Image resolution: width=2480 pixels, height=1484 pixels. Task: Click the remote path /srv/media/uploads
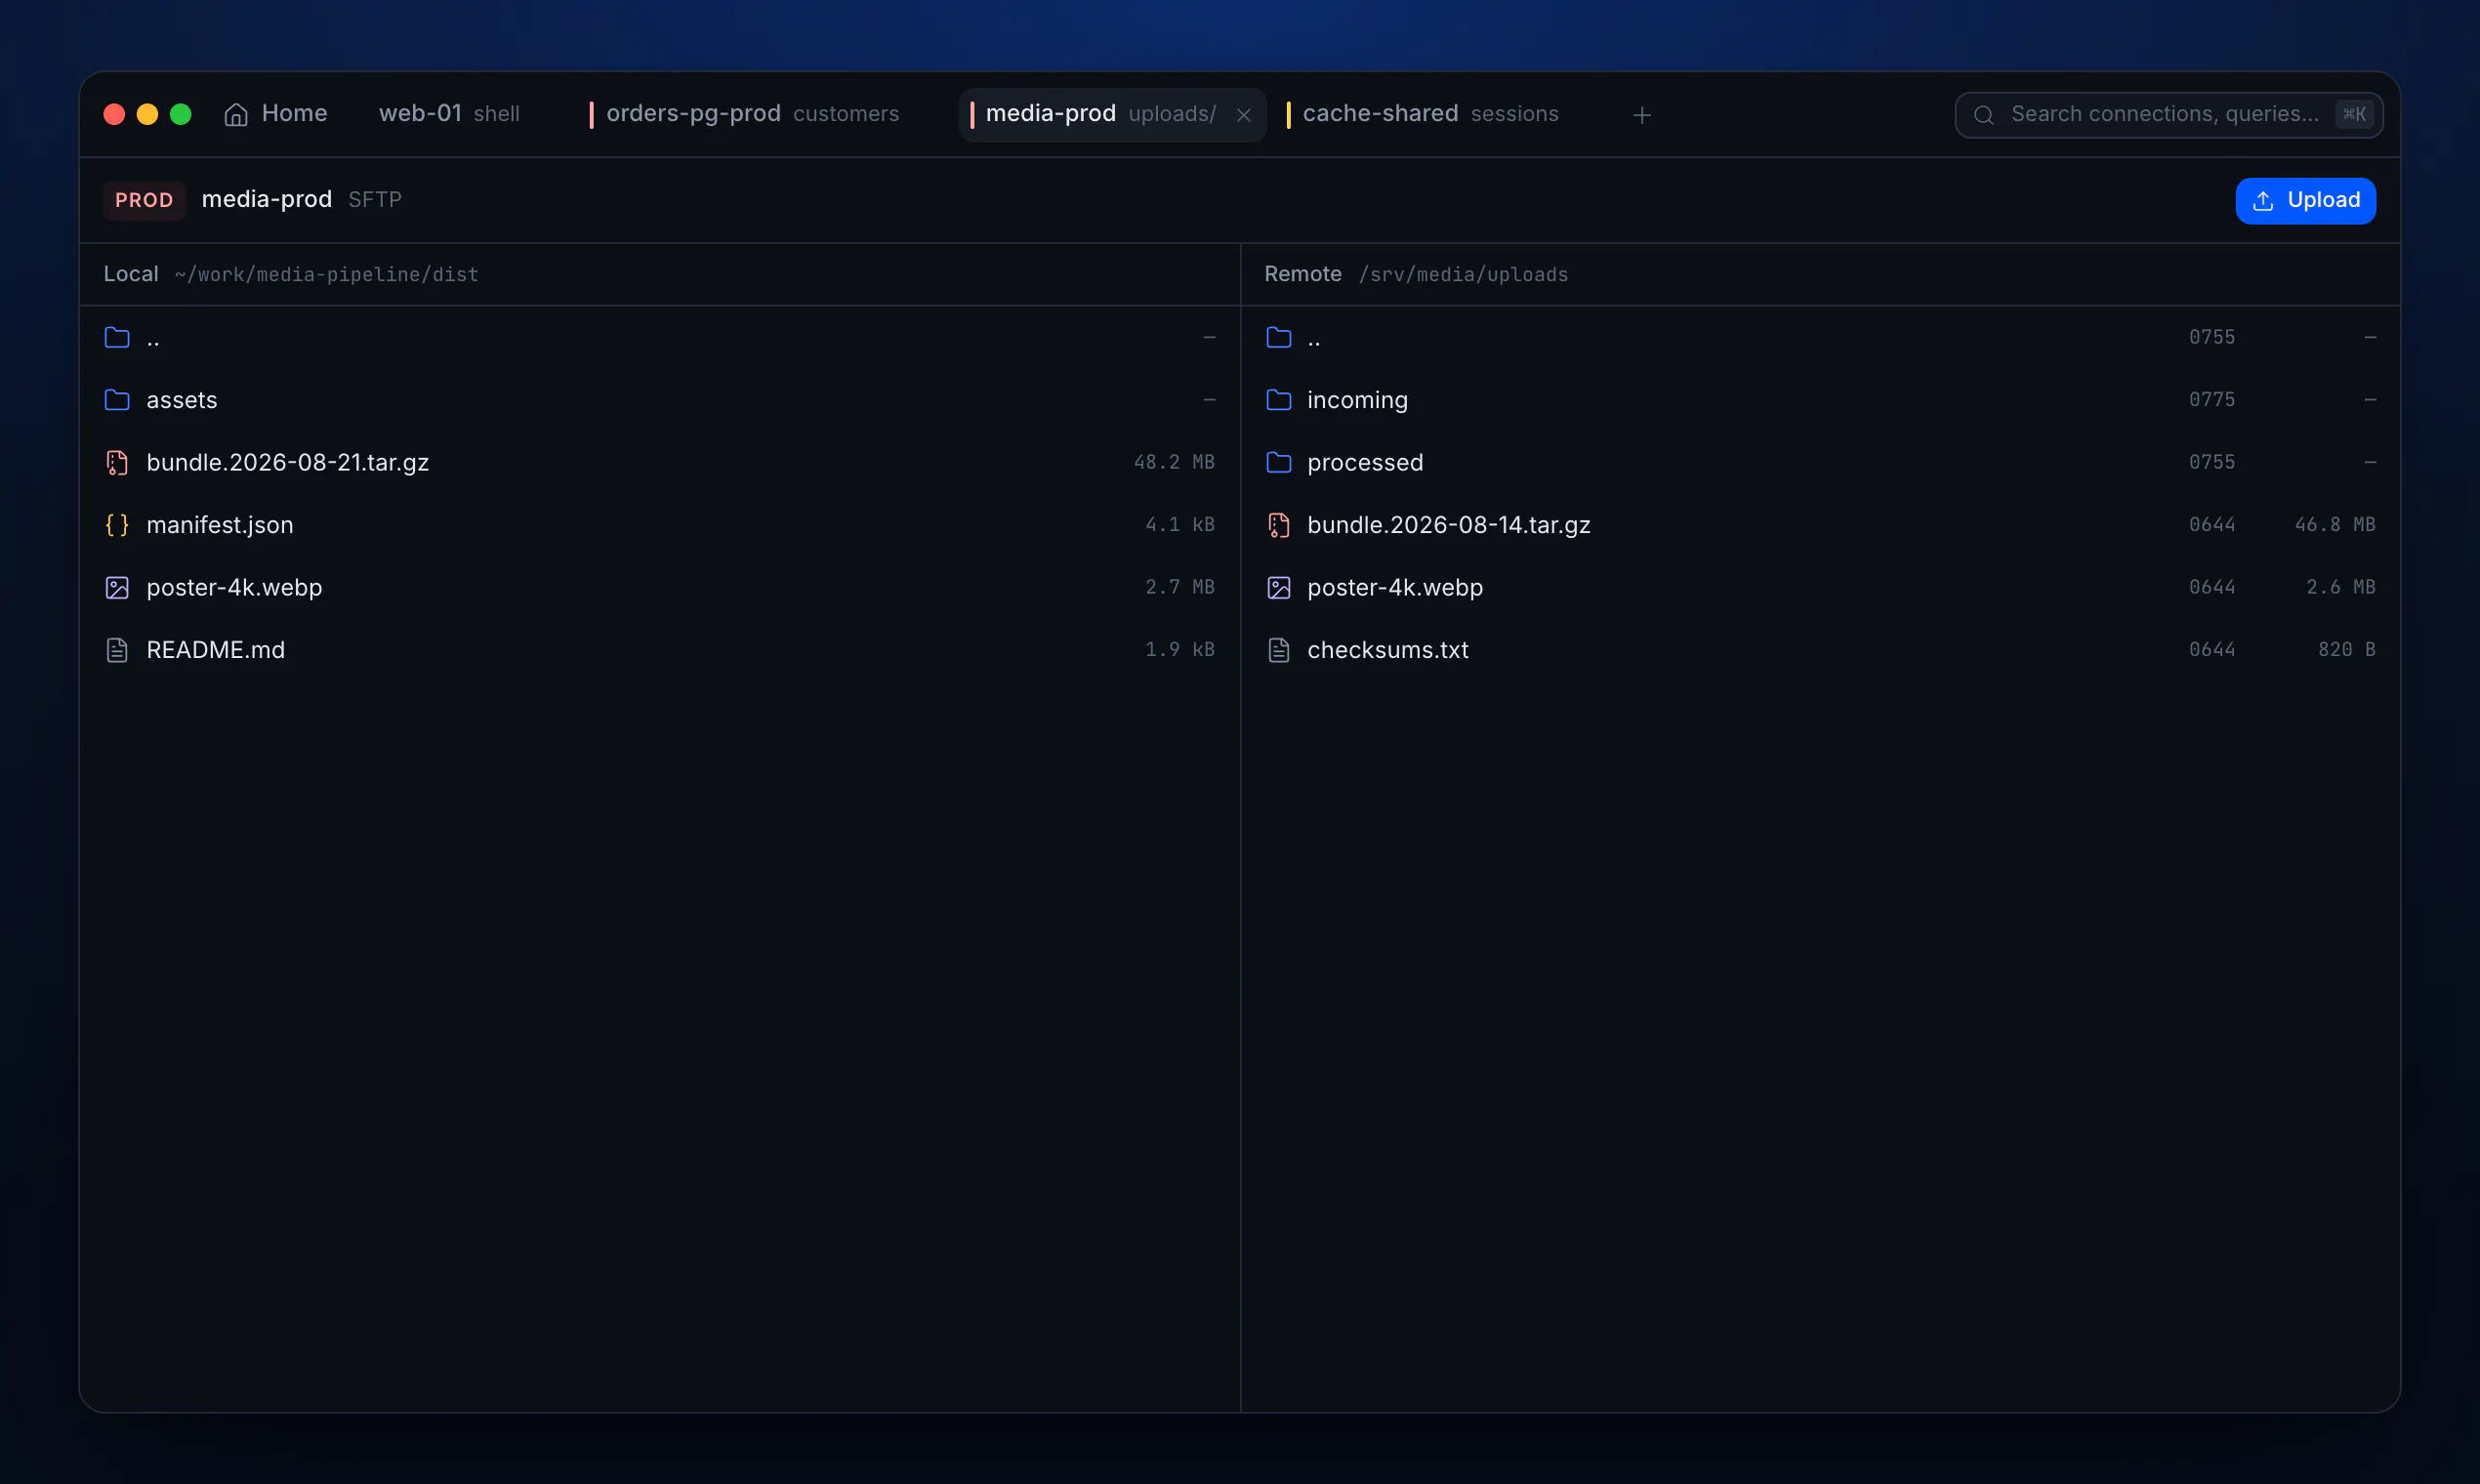tap(1463, 275)
